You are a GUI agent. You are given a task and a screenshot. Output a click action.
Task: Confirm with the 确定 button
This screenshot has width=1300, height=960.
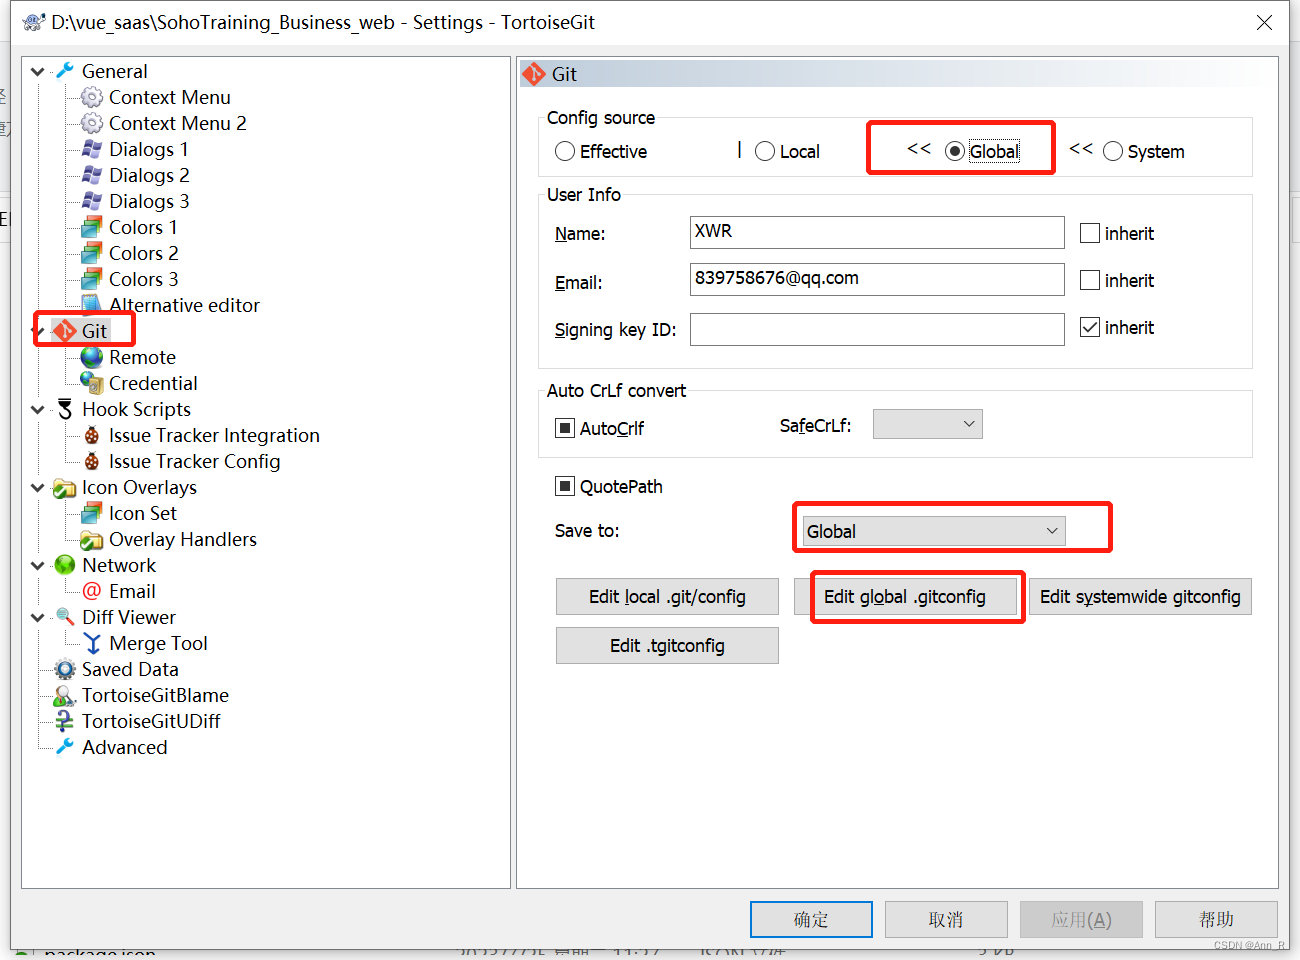[x=811, y=919]
